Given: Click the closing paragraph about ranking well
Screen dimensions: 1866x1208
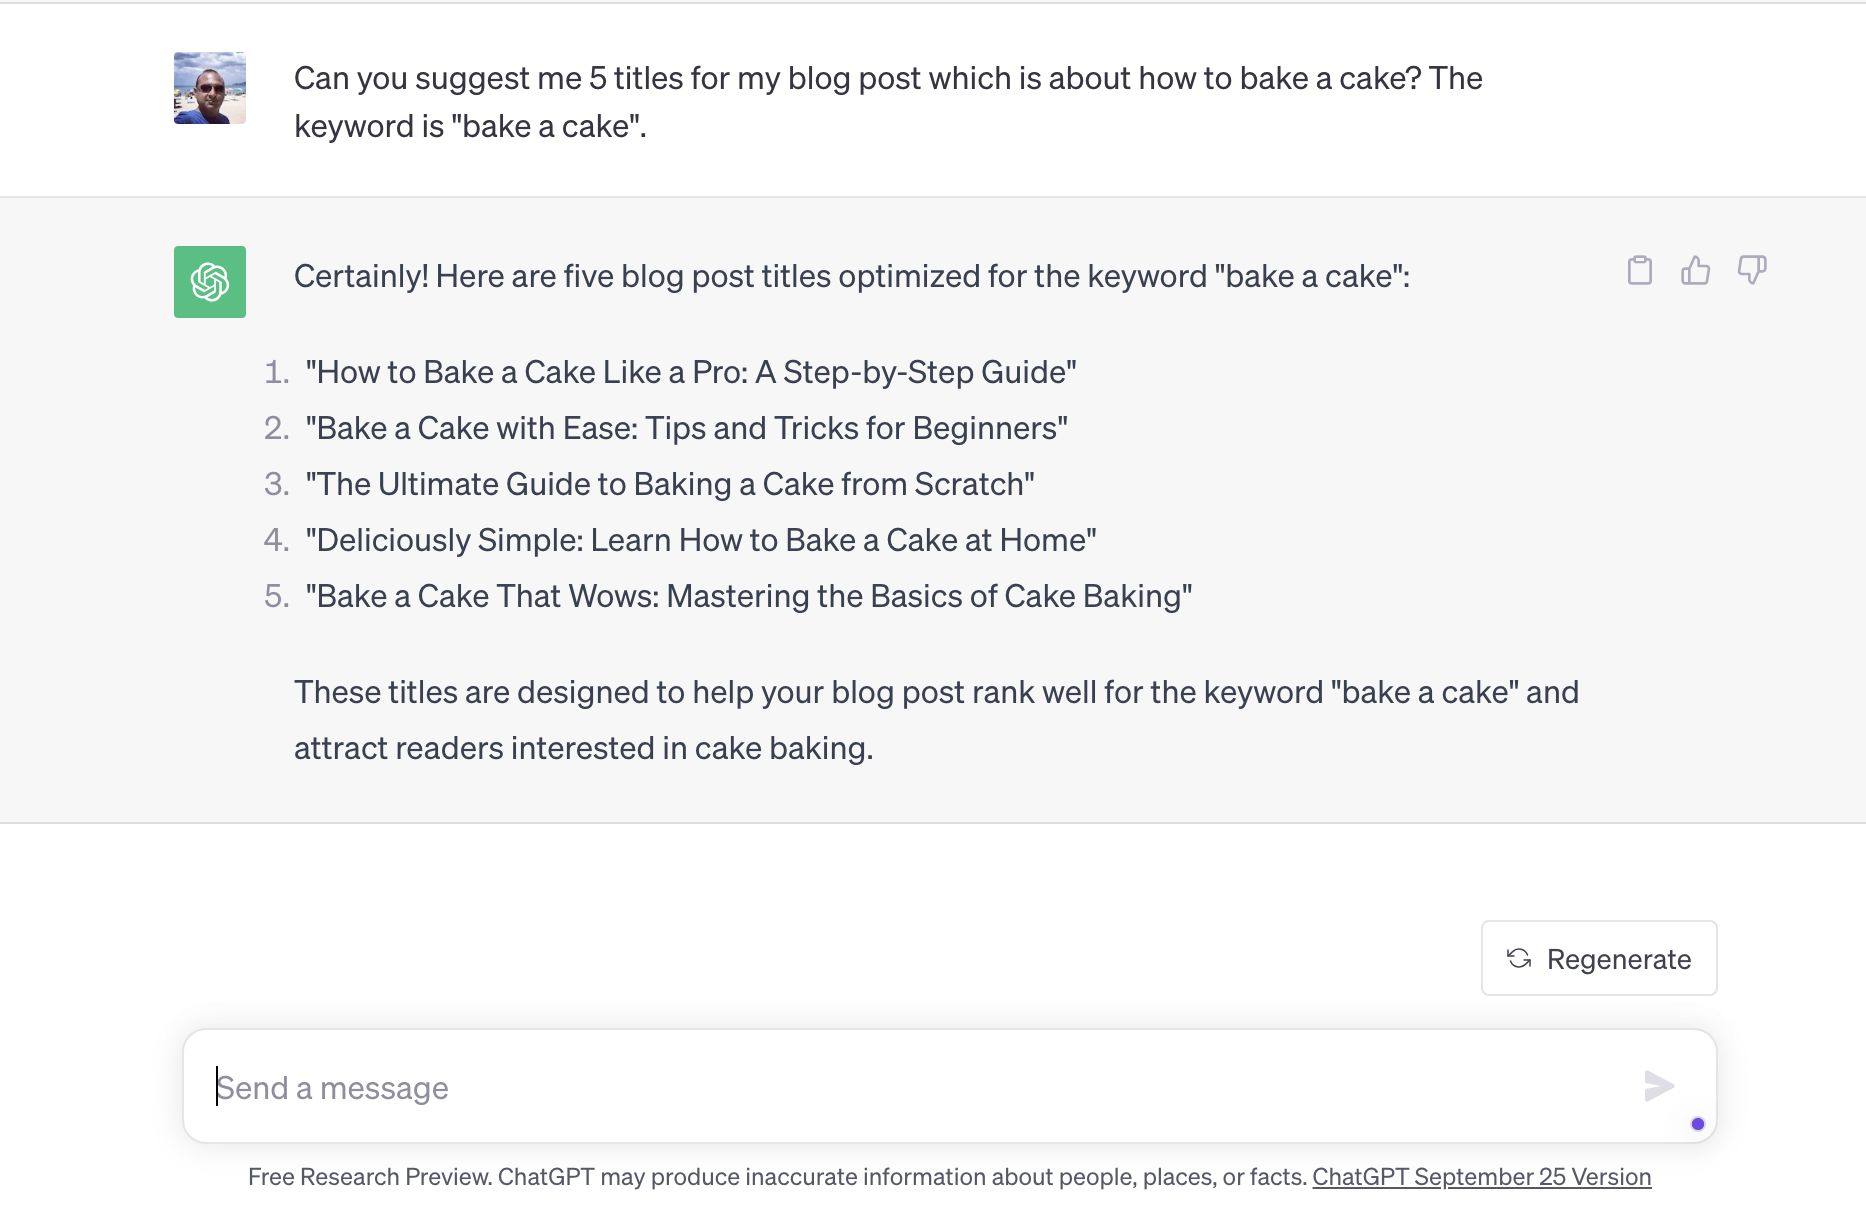Looking at the screenshot, I should click(936, 720).
